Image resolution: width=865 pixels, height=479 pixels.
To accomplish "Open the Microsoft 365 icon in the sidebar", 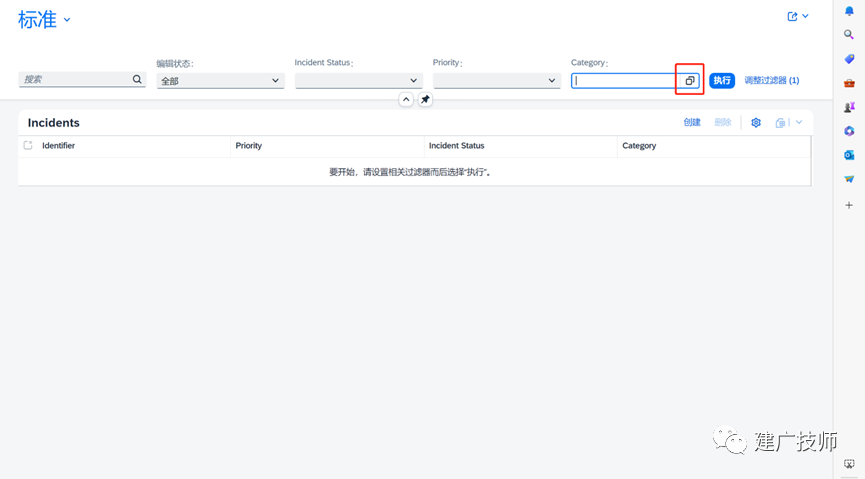I will point(849,131).
